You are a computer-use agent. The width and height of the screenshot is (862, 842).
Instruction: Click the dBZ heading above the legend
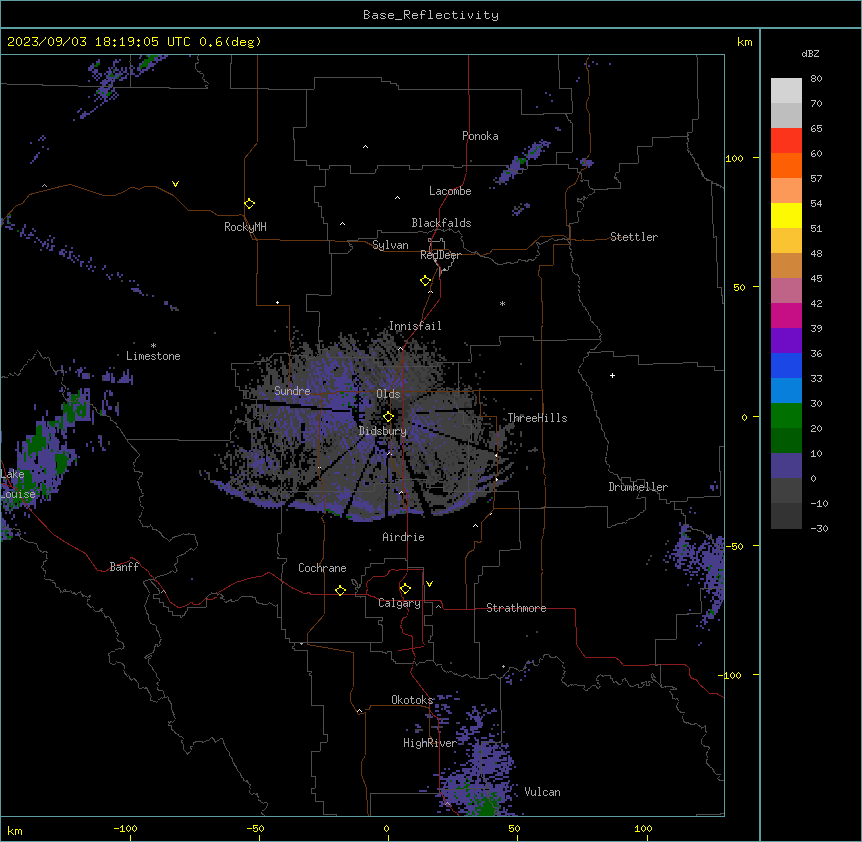[810, 53]
